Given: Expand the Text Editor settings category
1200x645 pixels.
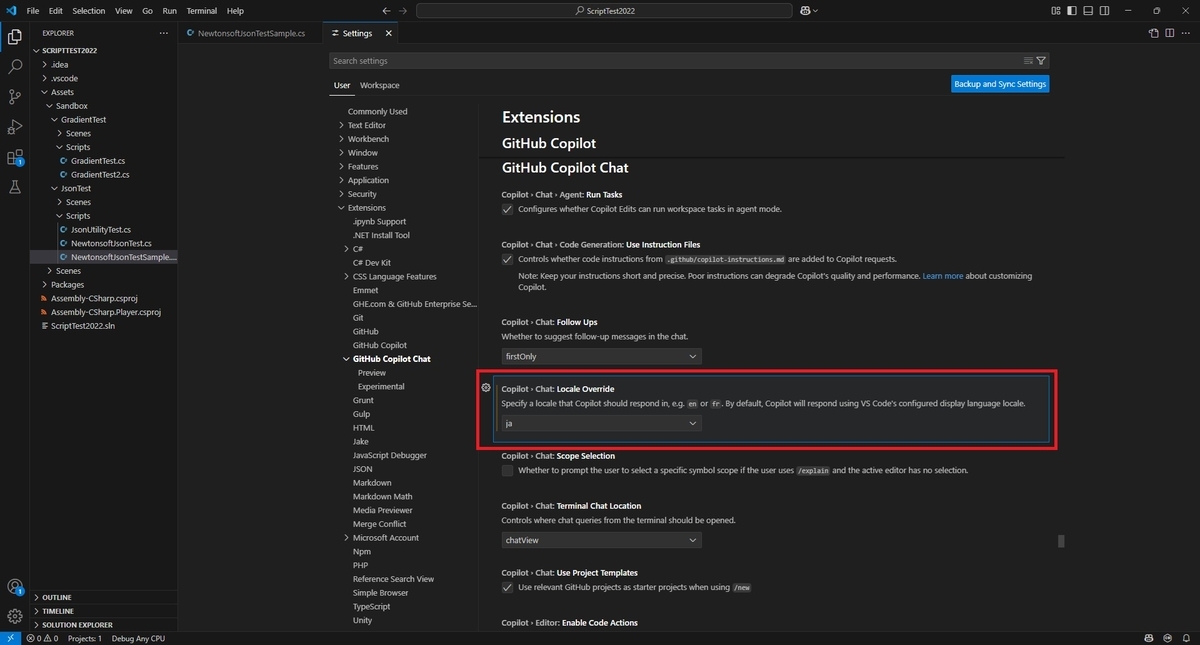Looking at the screenshot, I should click(x=366, y=125).
